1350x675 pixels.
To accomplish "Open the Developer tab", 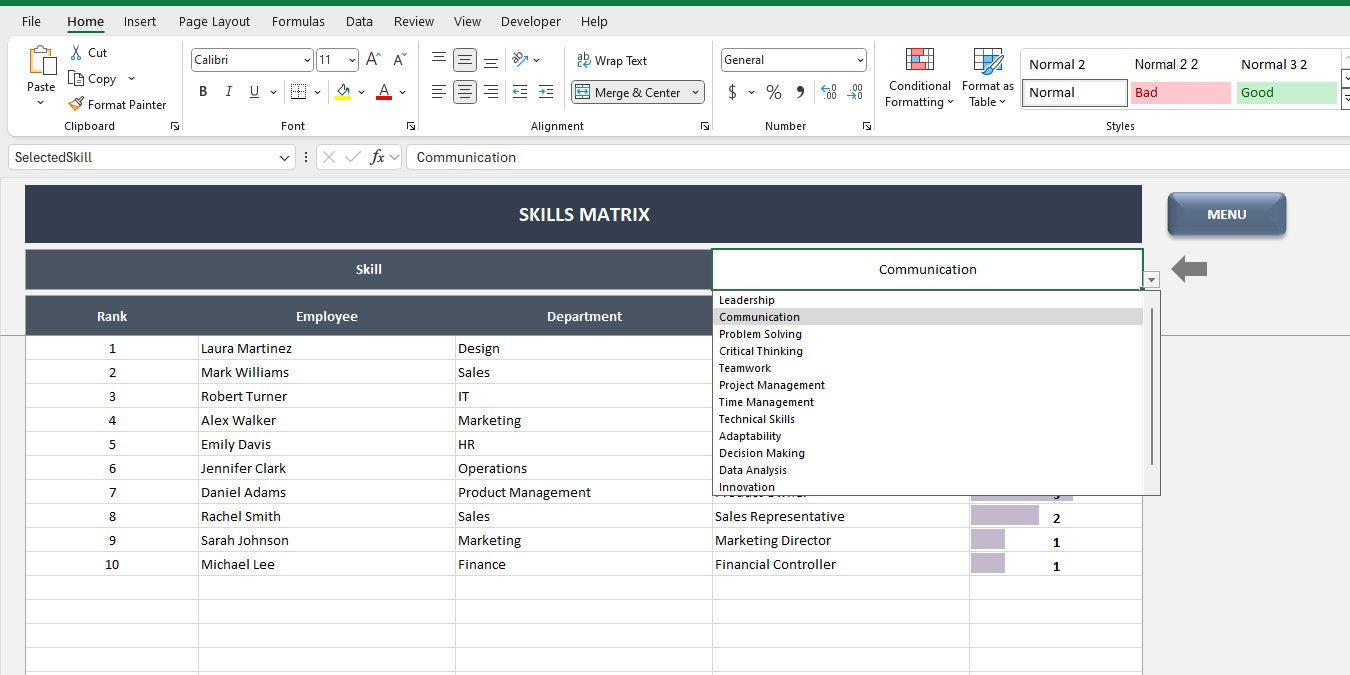I will (531, 21).
